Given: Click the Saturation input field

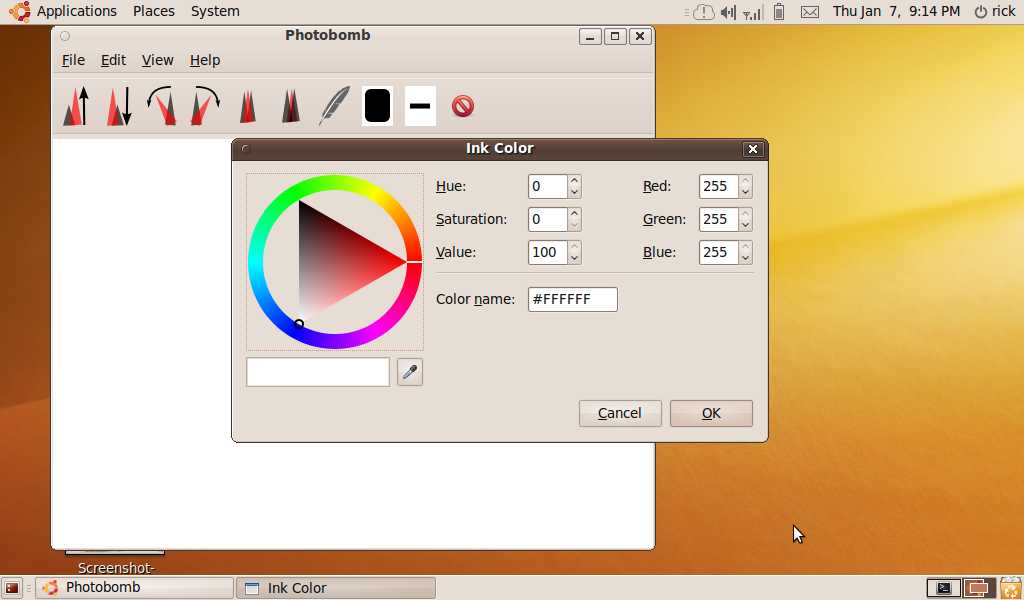Looking at the screenshot, I should tap(547, 219).
